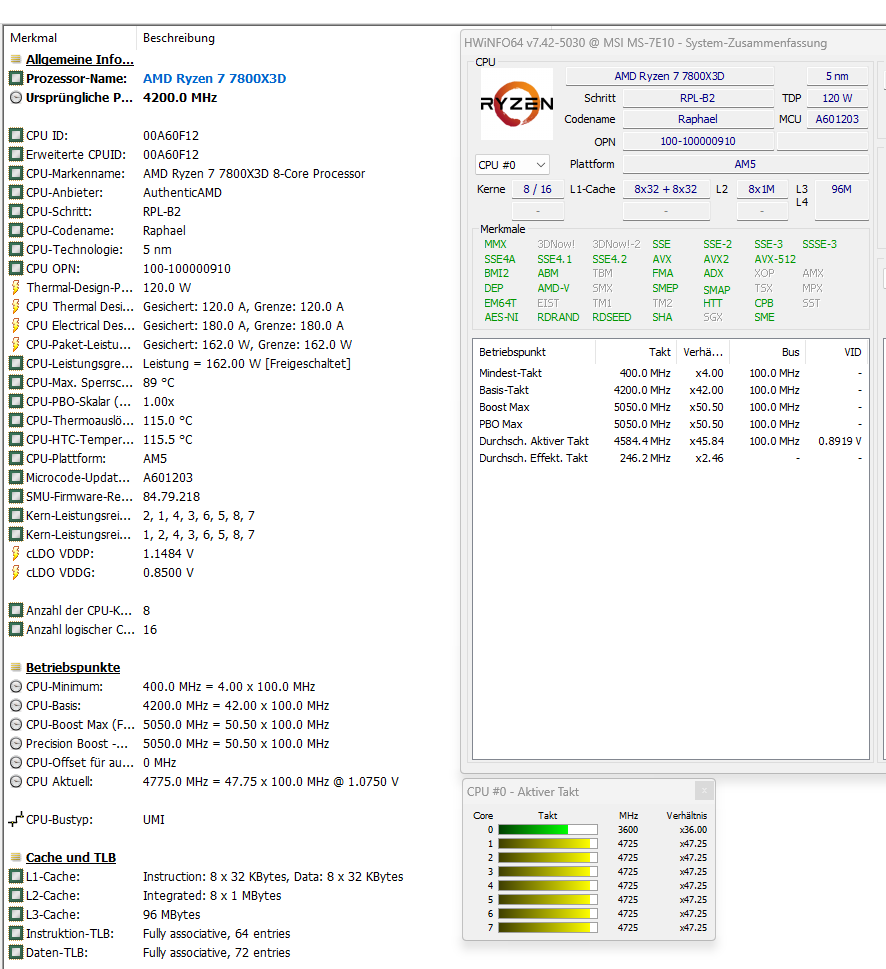Click the clock icon beside CPU-Basis
This screenshot has width=886, height=969.
pyautogui.click(x=16, y=706)
